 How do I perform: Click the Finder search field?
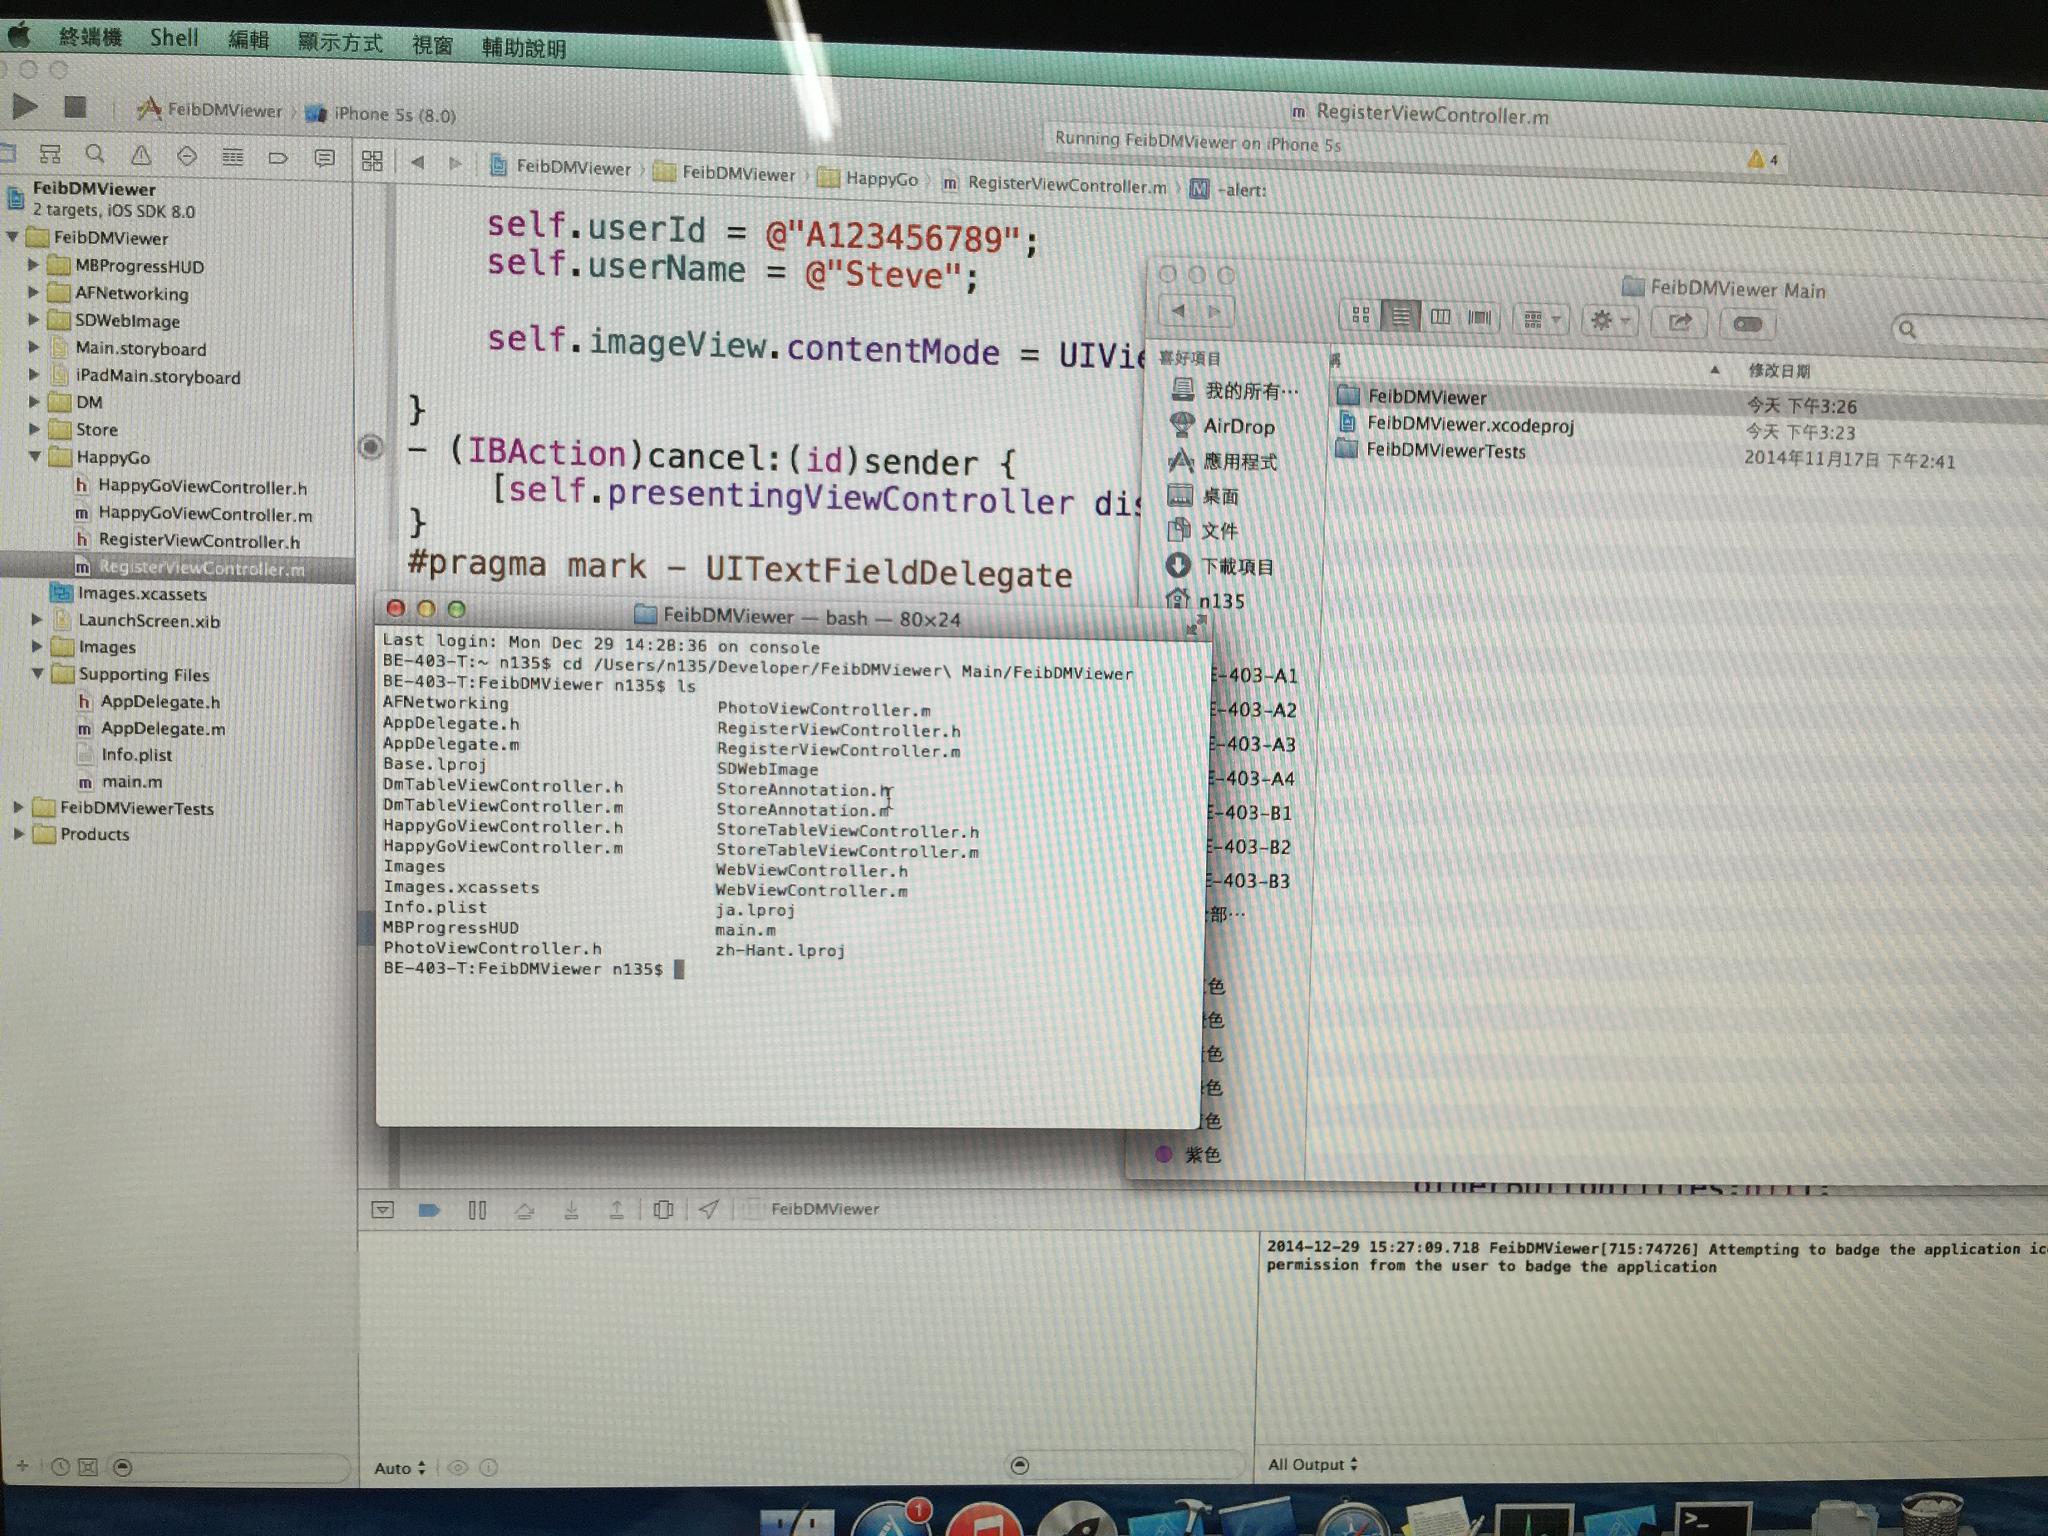[x=1970, y=329]
